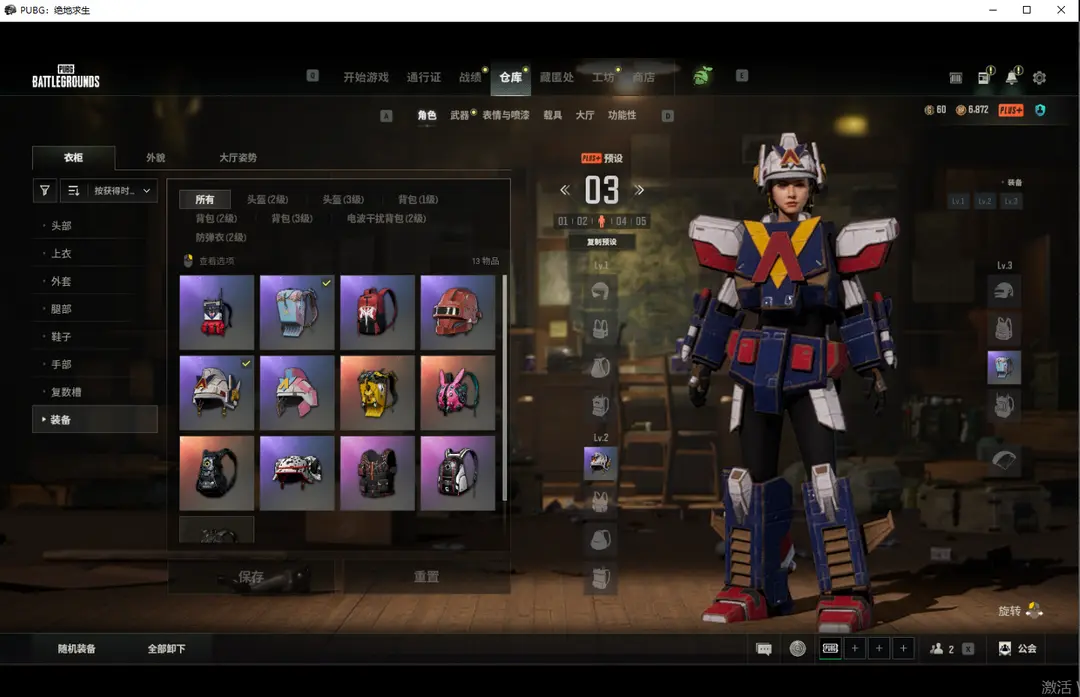Click Lv.1 helmet slot icon
The width and height of the screenshot is (1080, 697).
pos(601,291)
